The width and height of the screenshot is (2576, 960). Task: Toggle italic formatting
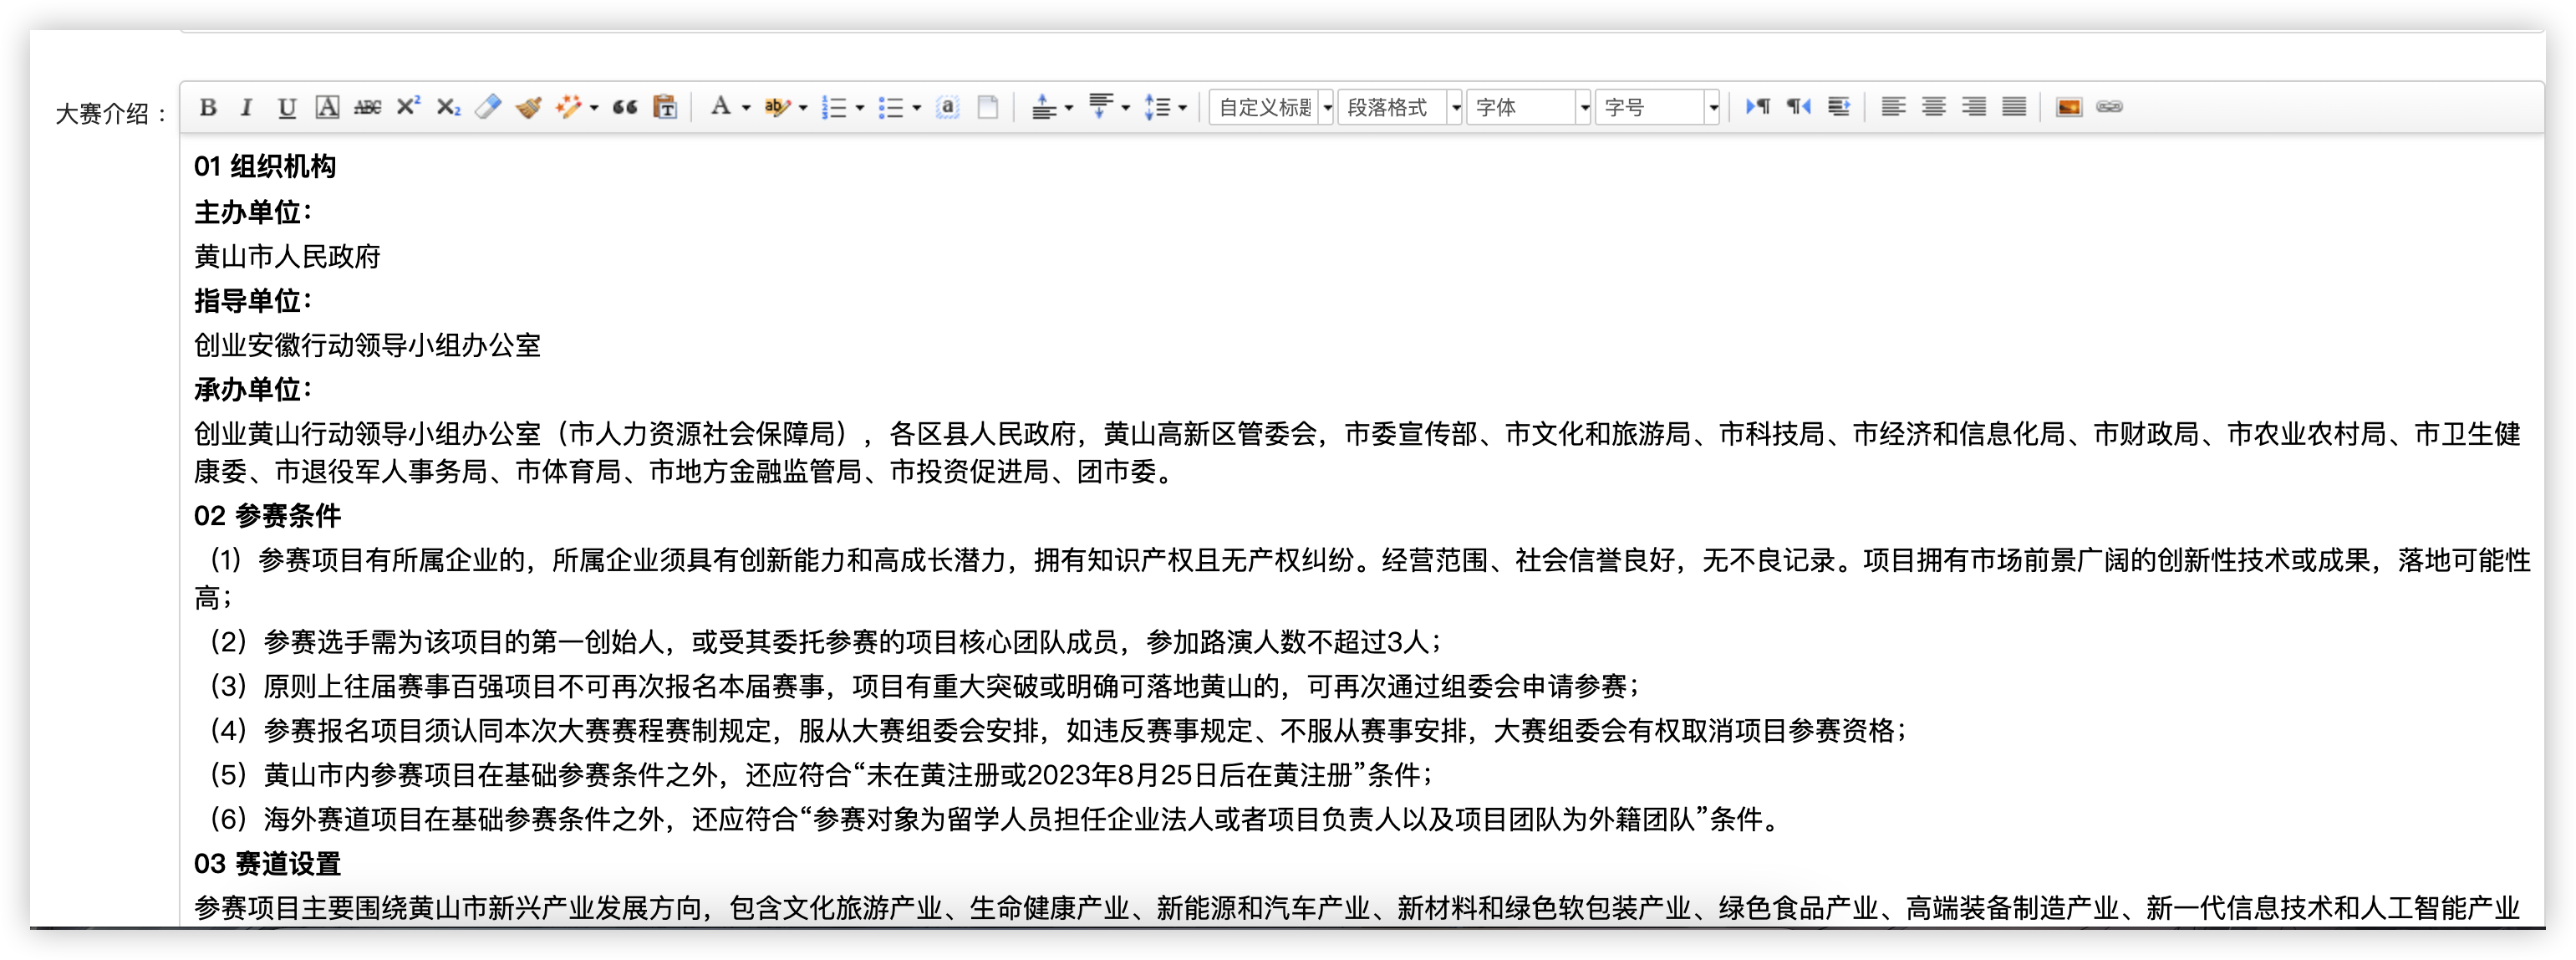coord(246,107)
